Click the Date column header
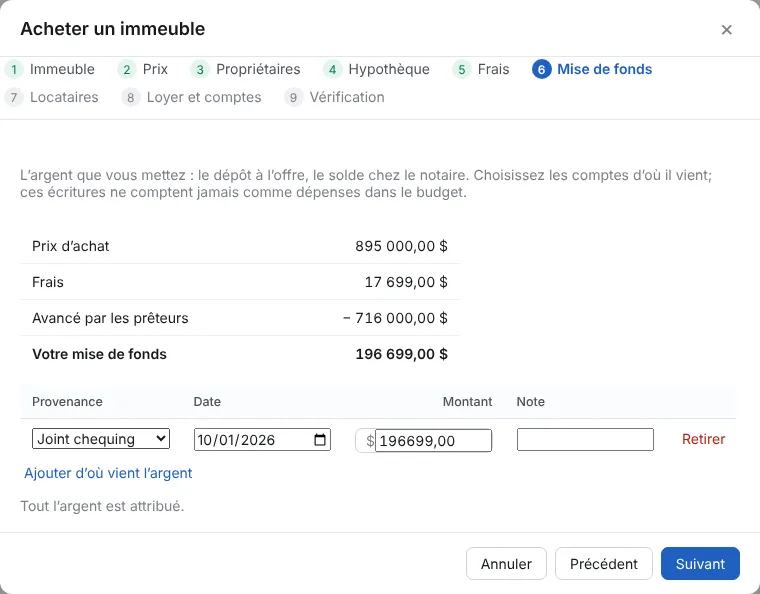760x594 pixels. pyautogui.click(x=207, y=402)
